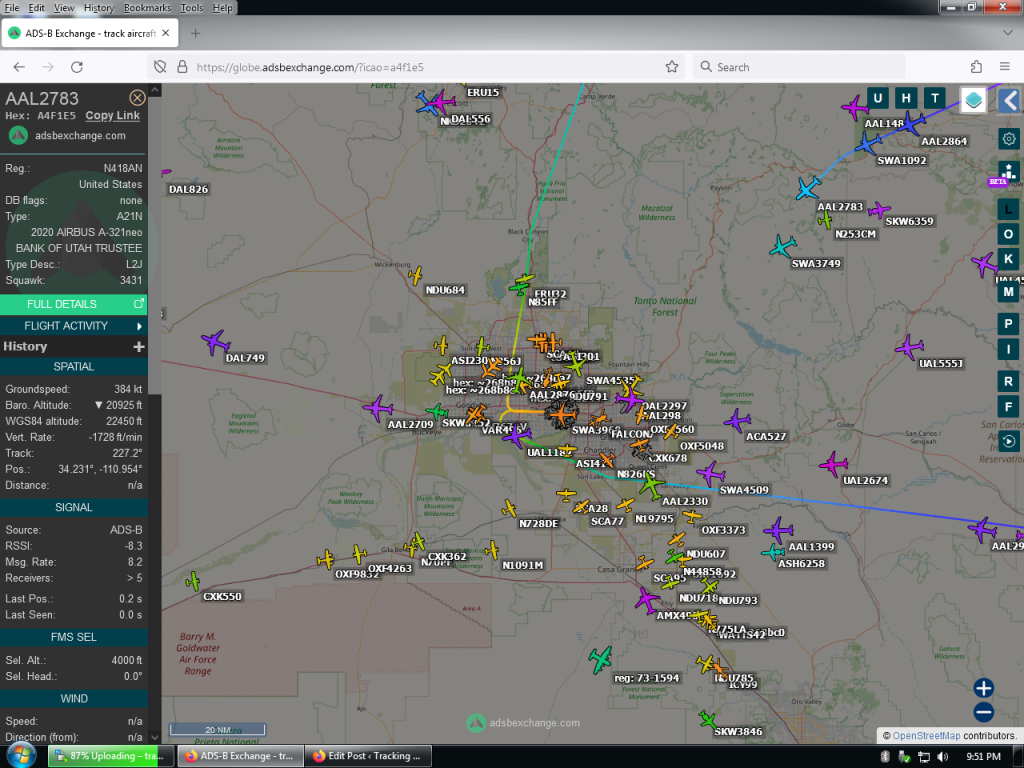Expand the FLIGHT ACTIVITY section
Viewport: 1024px width, 768px height.
[73, 326]
